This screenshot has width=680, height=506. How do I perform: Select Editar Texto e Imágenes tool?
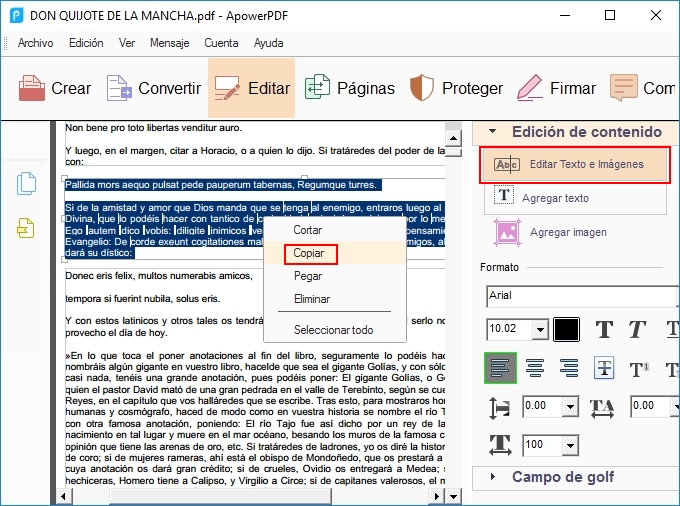click(x=575, y=165)
